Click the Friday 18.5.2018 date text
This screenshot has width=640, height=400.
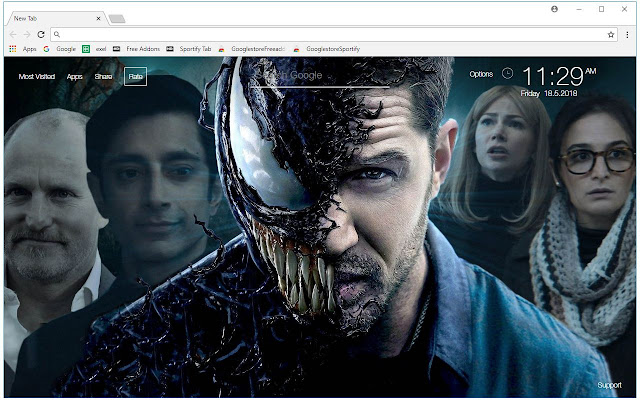pos(549,93)
